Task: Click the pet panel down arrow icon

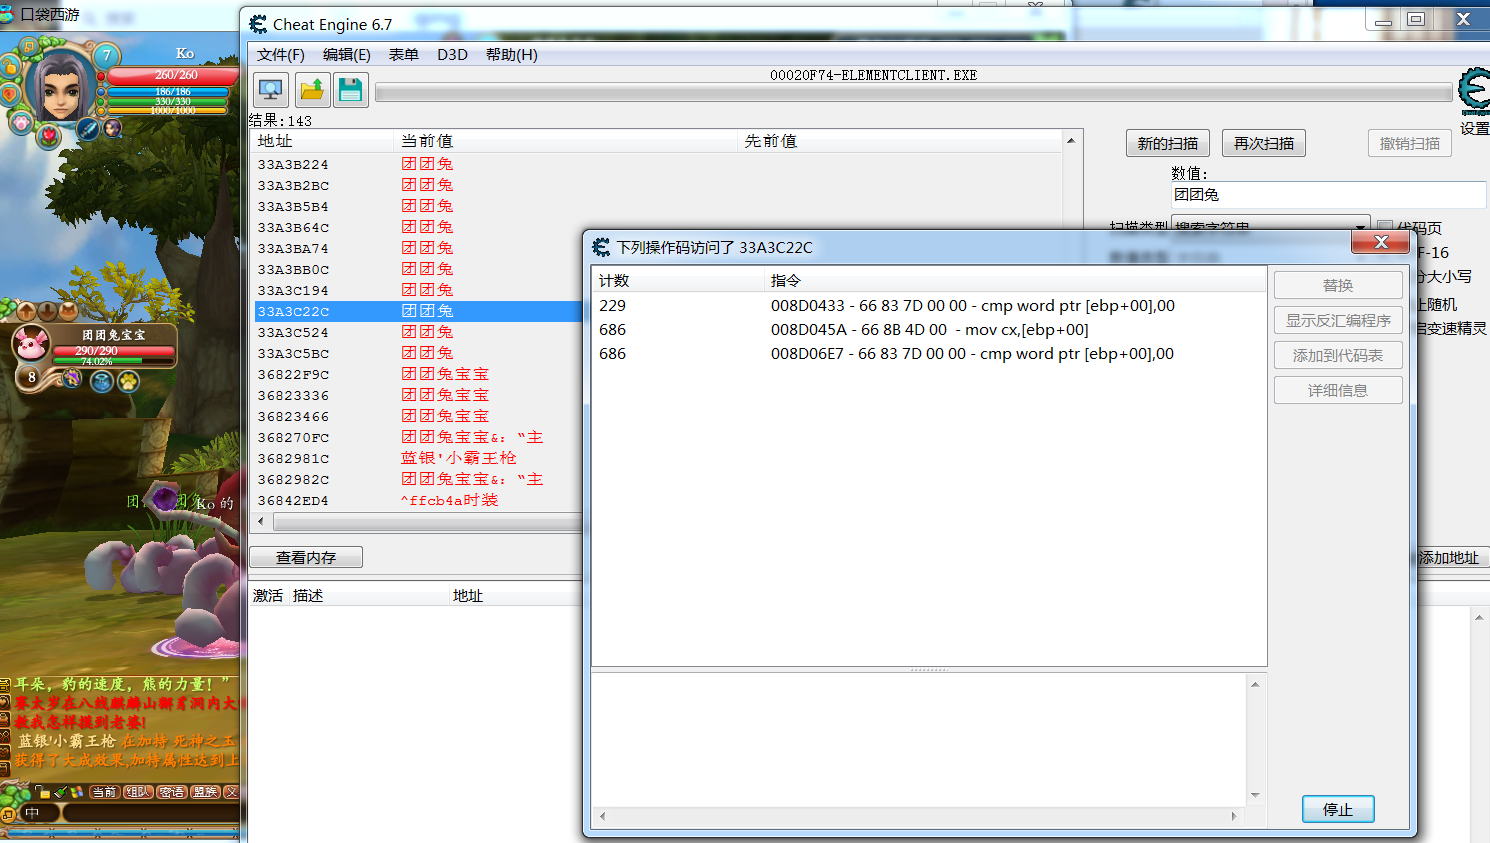Action: (x=47, y=311)
